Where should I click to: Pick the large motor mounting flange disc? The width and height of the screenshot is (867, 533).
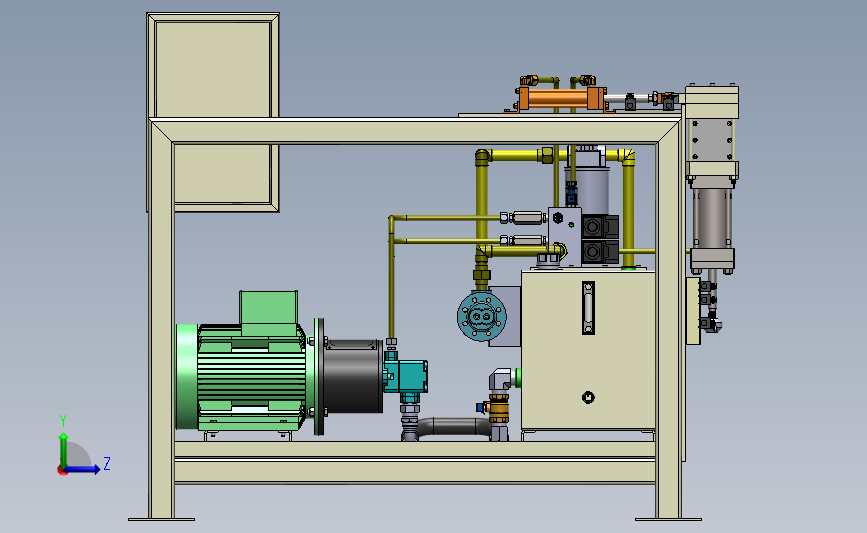pyautogui.click(x=319, y=377)
